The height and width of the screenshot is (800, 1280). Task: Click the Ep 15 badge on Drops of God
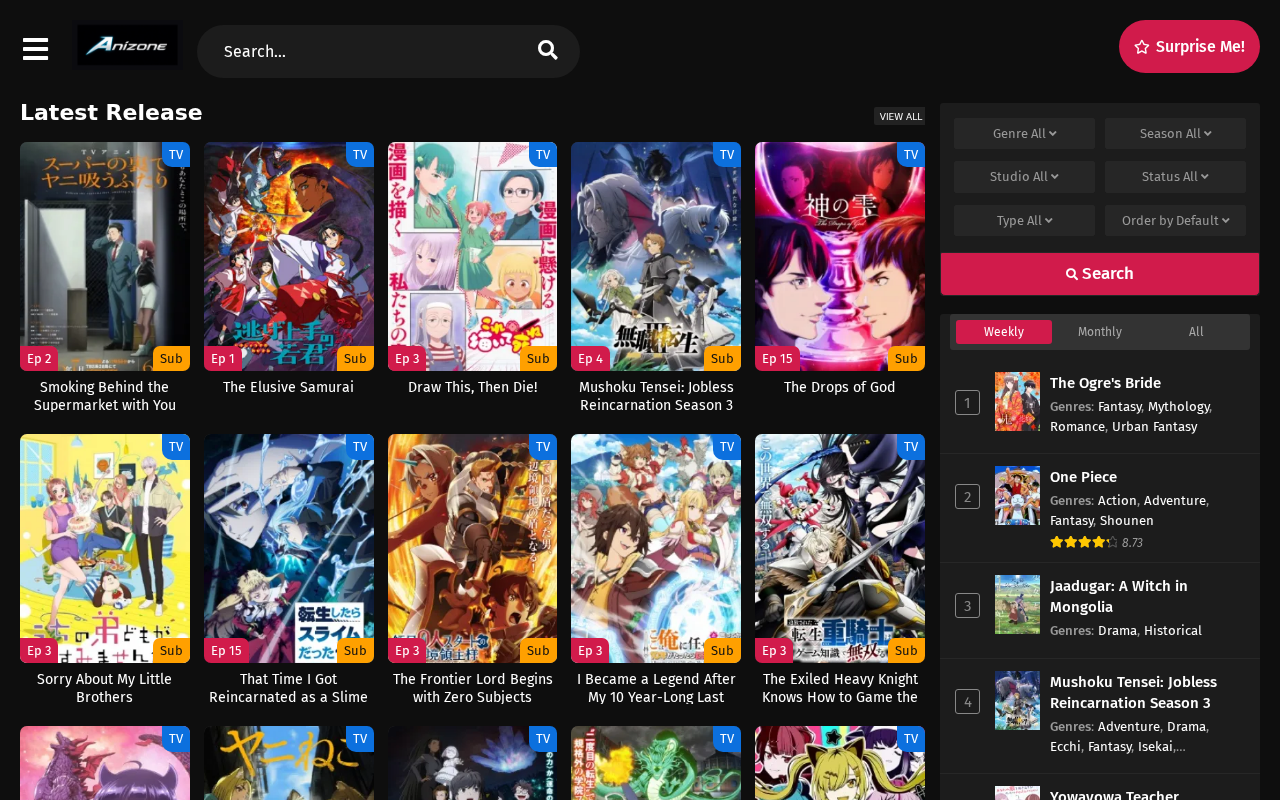pos(777,359)
